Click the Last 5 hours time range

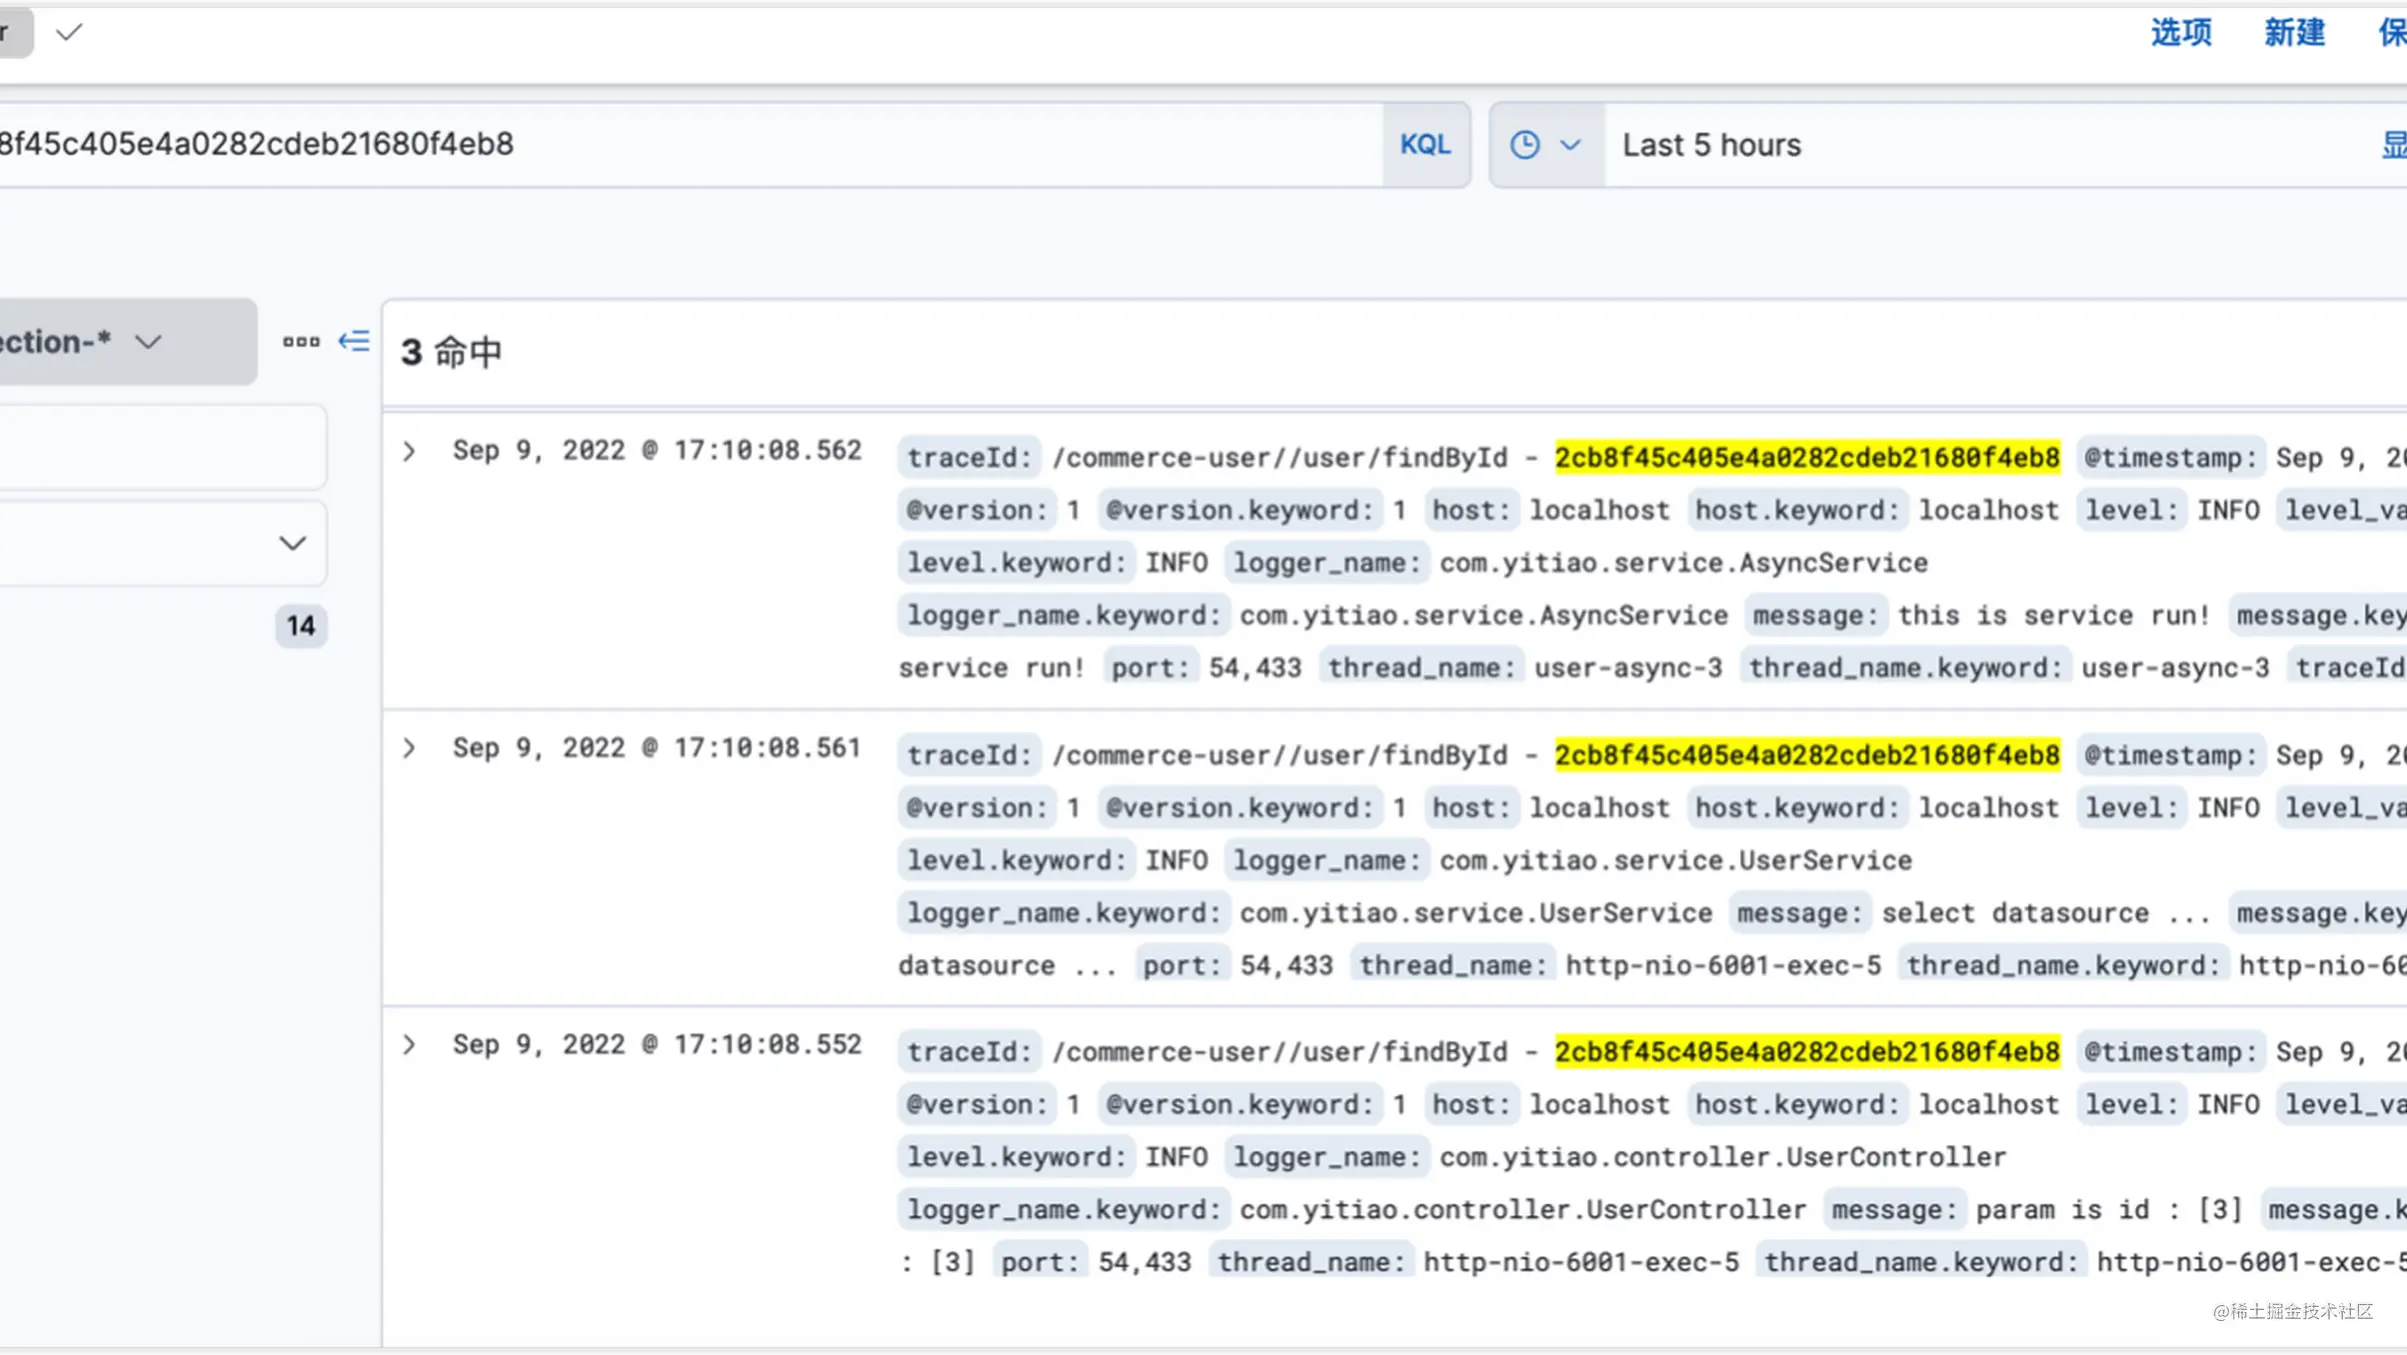click(x=1711, y=146)
